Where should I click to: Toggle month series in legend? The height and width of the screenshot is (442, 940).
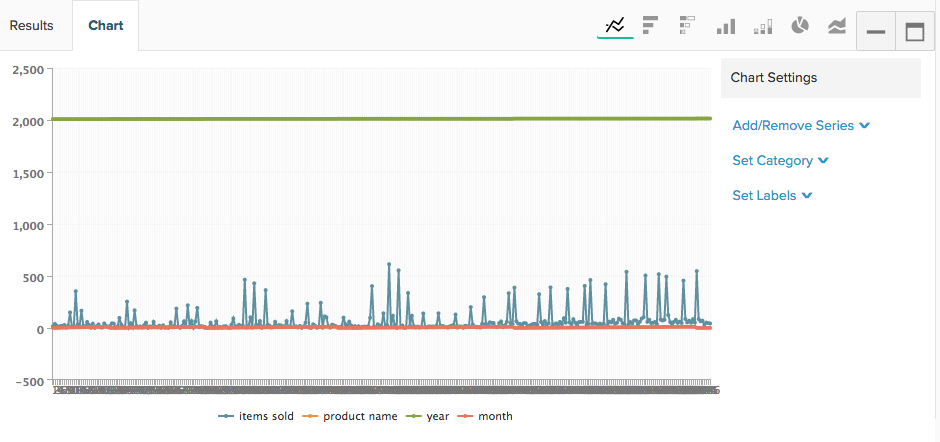[485, 416]
